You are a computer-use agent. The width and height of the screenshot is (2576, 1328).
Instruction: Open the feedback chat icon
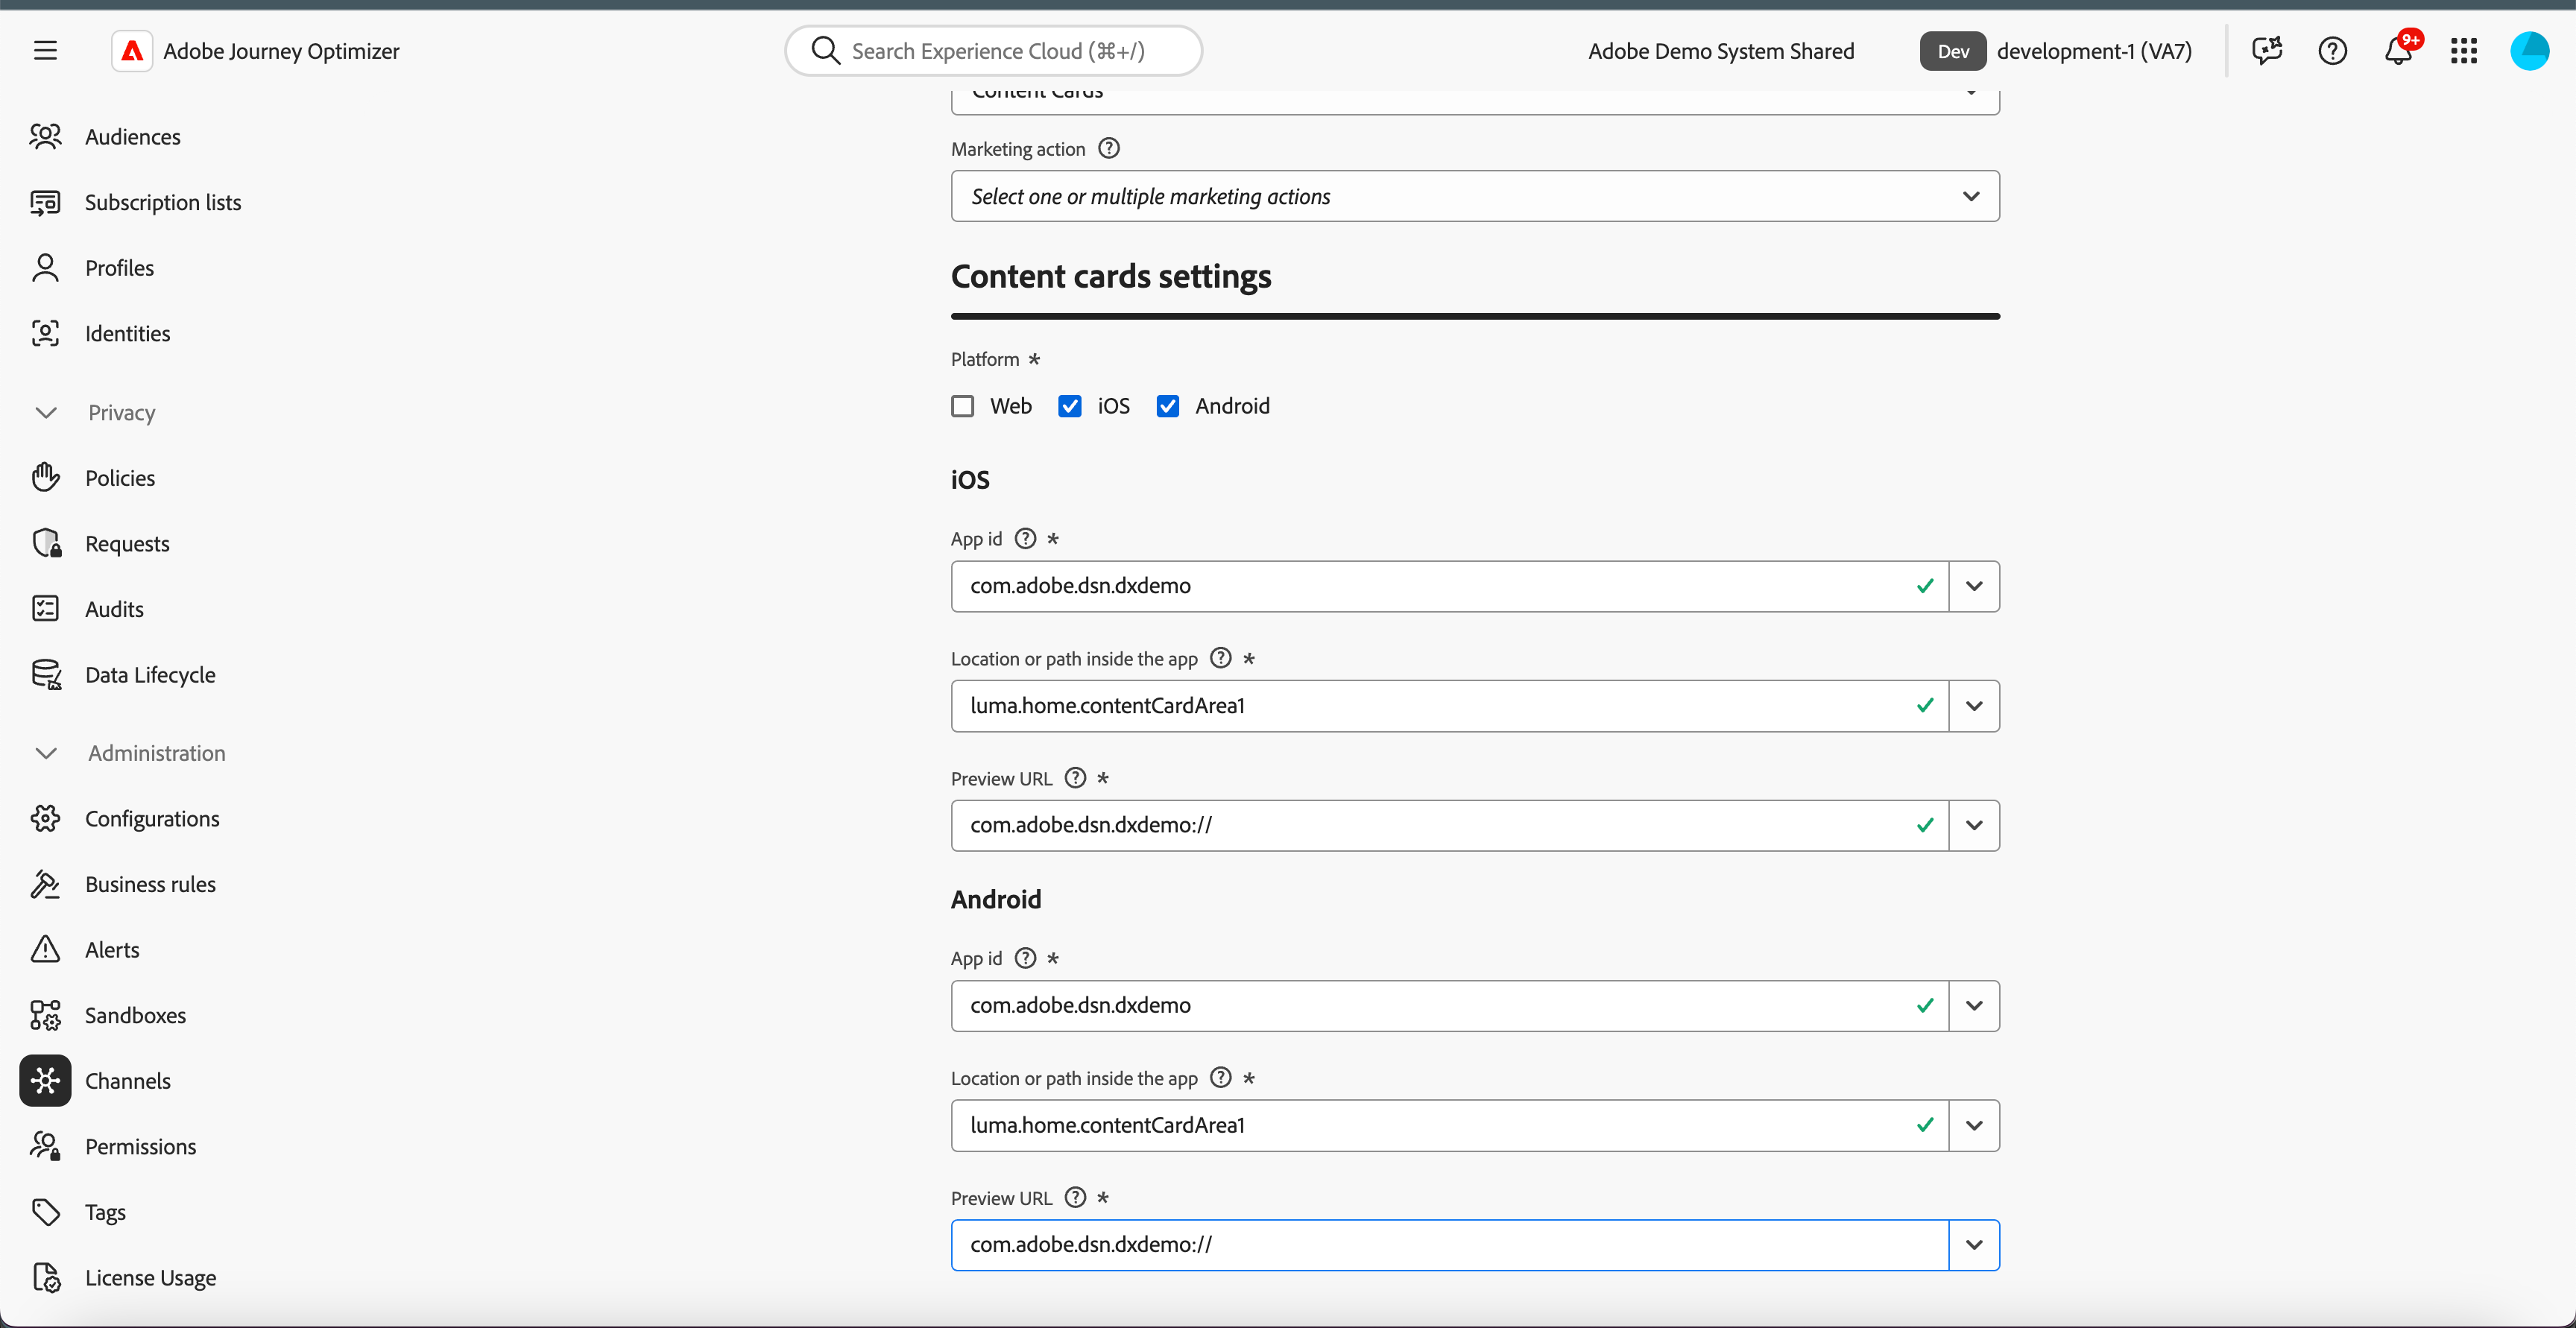click(2266, 50)
